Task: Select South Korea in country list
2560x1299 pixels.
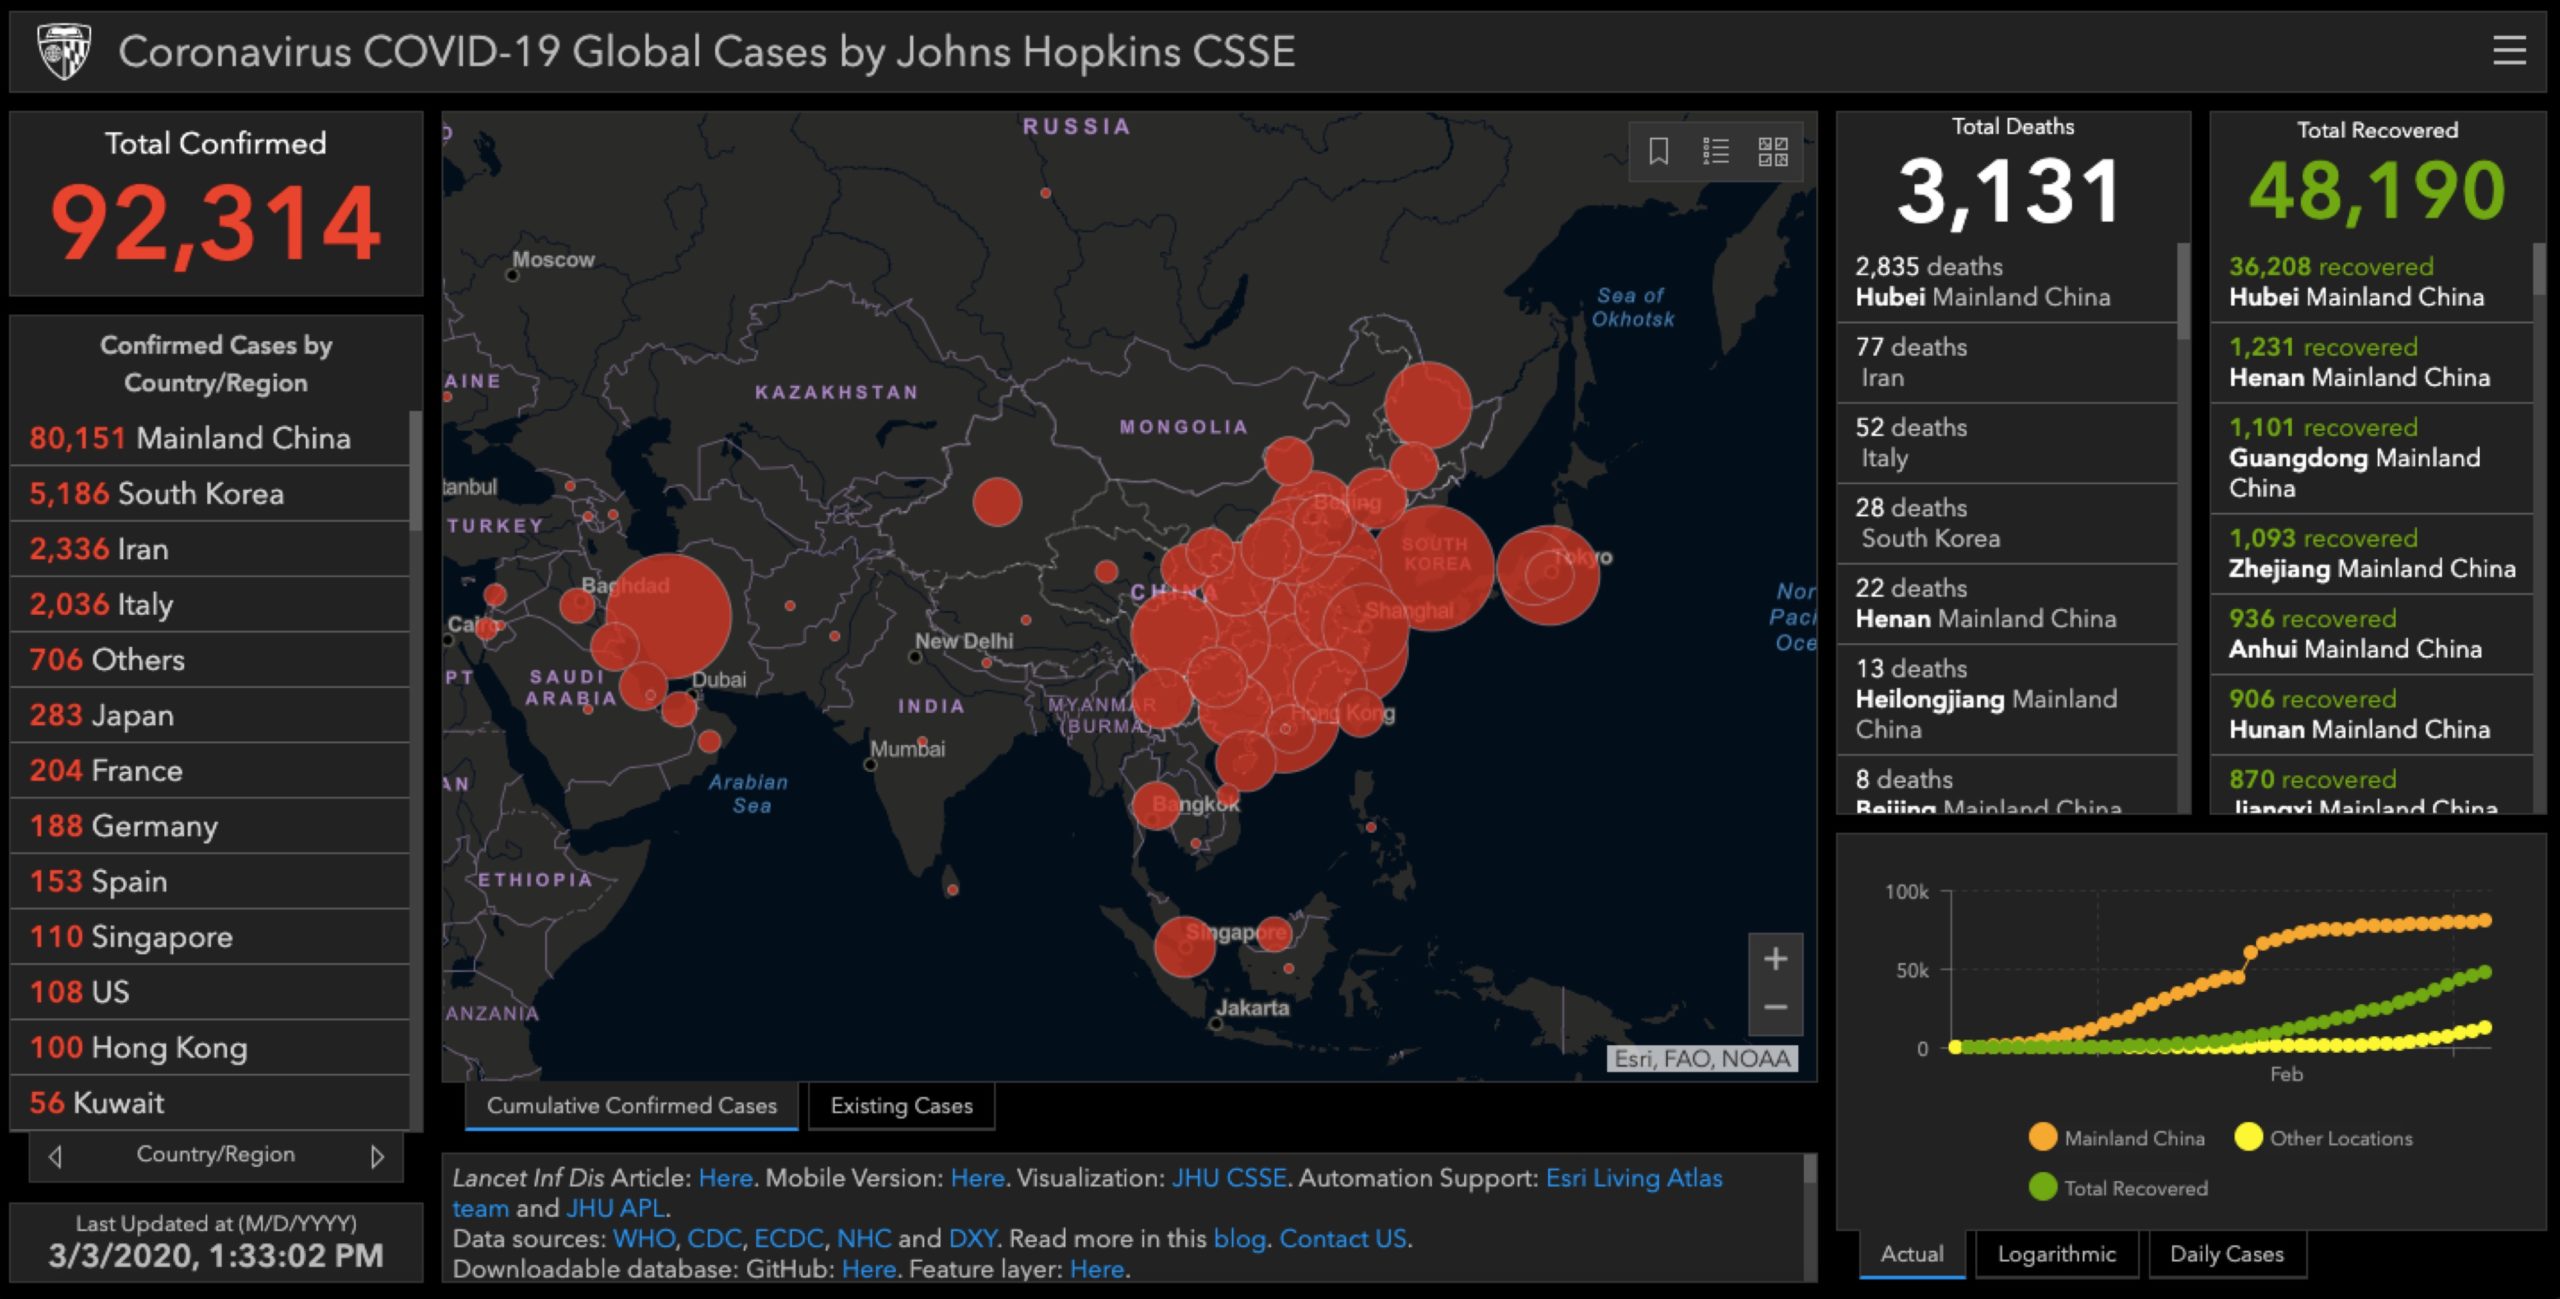Action: pyautogui.click(x=210, y=494)
